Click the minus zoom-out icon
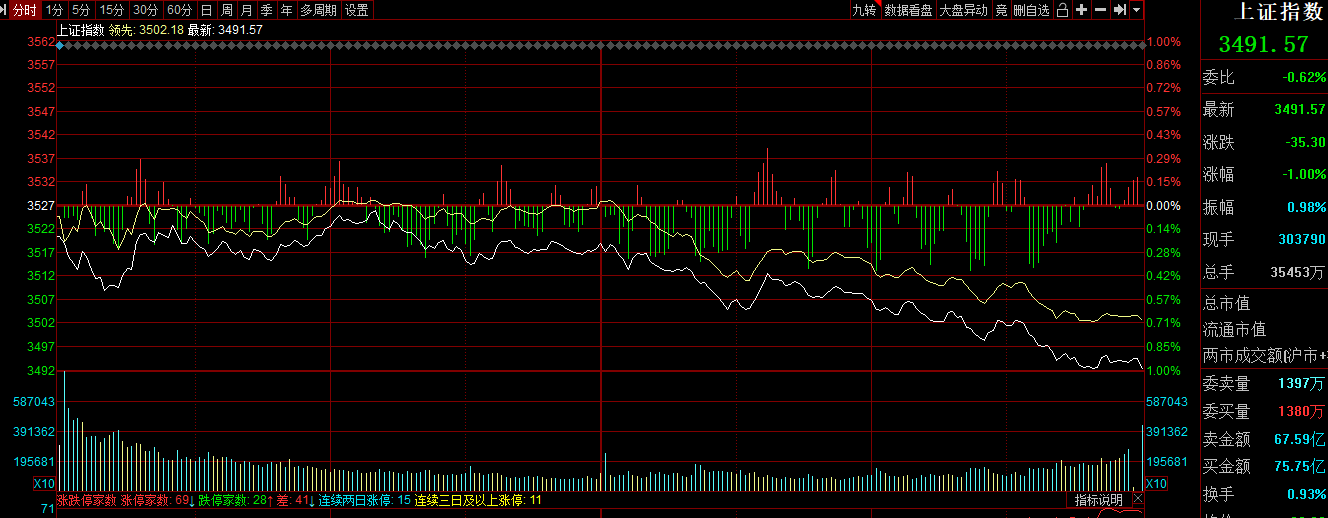Viewport: 1328px width, 518px height. click(1100, 10)
